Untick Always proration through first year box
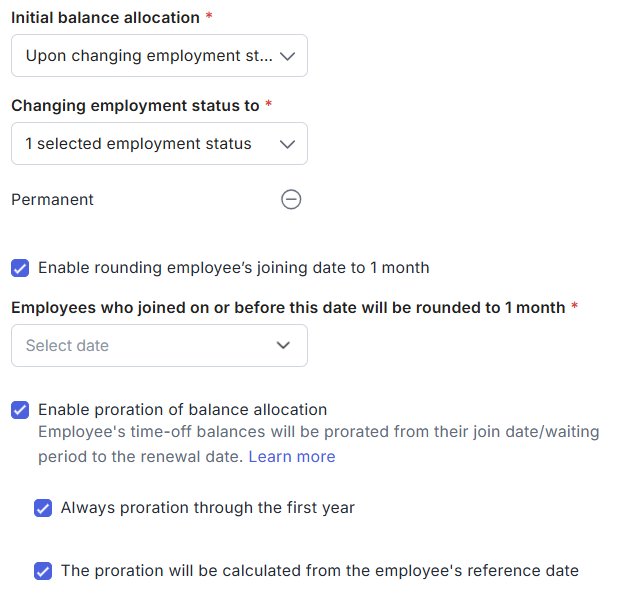Image resolution: width=641 pixels, height=599 pixels. 43,508
